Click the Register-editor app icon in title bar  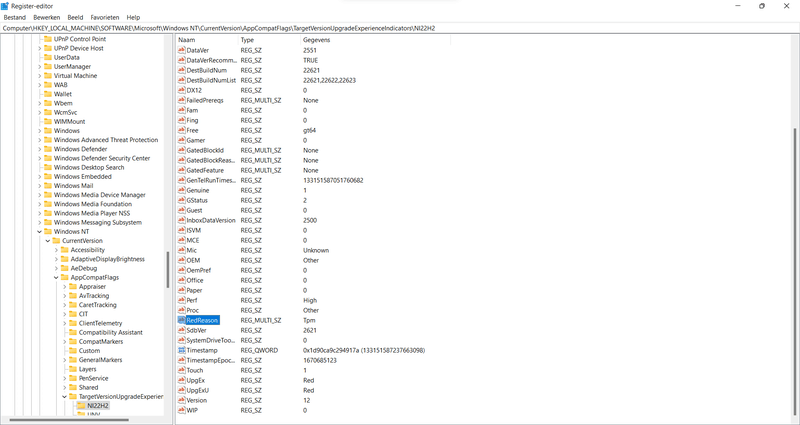[x=5, y=6]
